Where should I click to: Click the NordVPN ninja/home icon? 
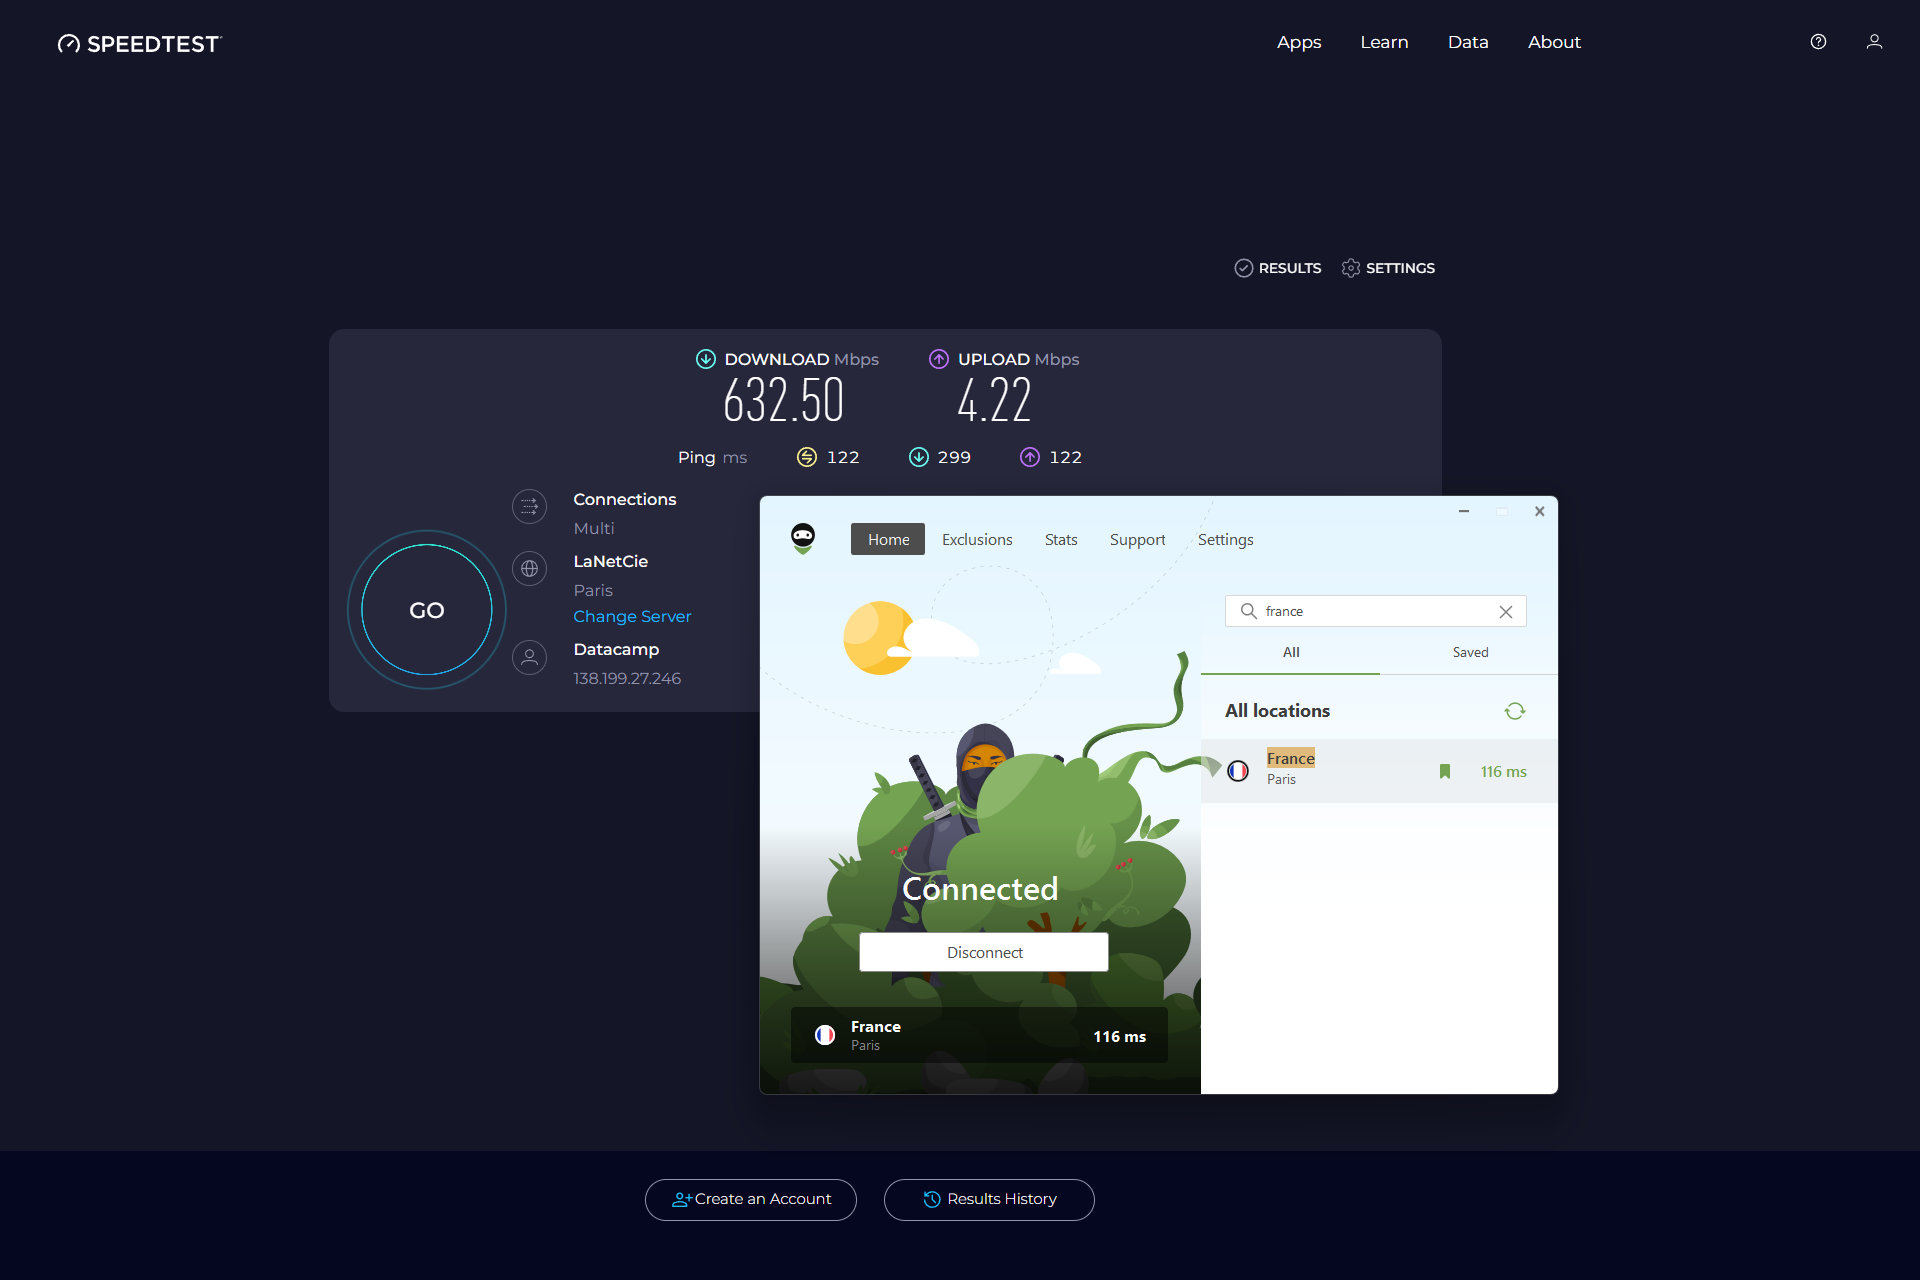(x=803, y=539)
